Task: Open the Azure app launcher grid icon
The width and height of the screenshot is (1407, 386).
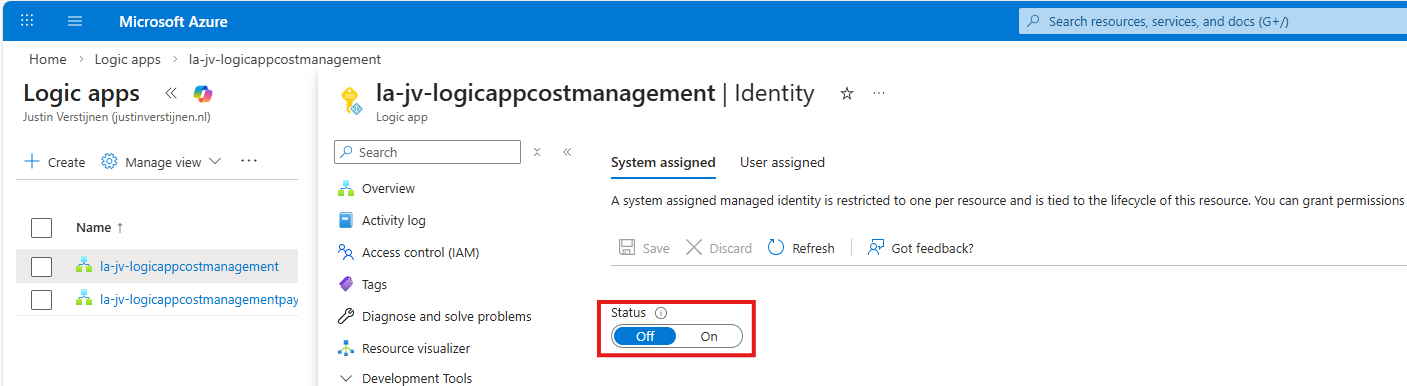Action: [27, 21]
